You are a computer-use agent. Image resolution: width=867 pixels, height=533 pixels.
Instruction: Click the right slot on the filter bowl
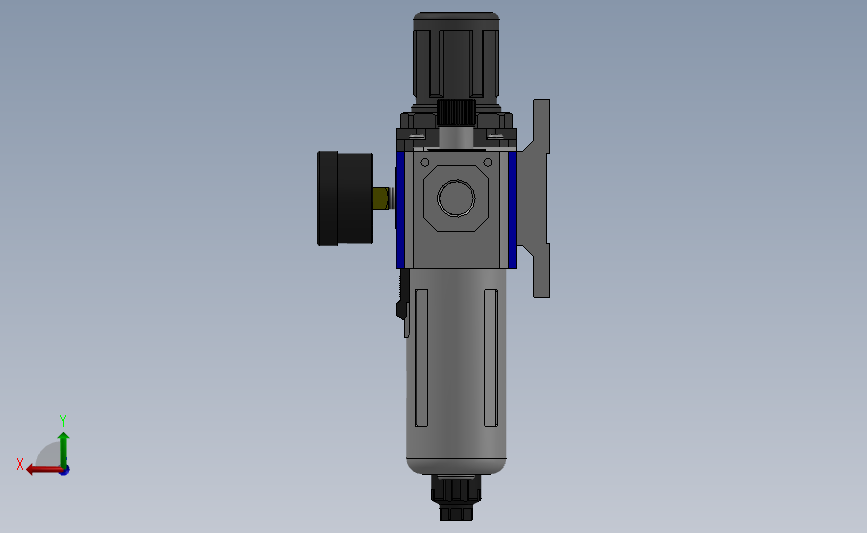coord(491,358)
